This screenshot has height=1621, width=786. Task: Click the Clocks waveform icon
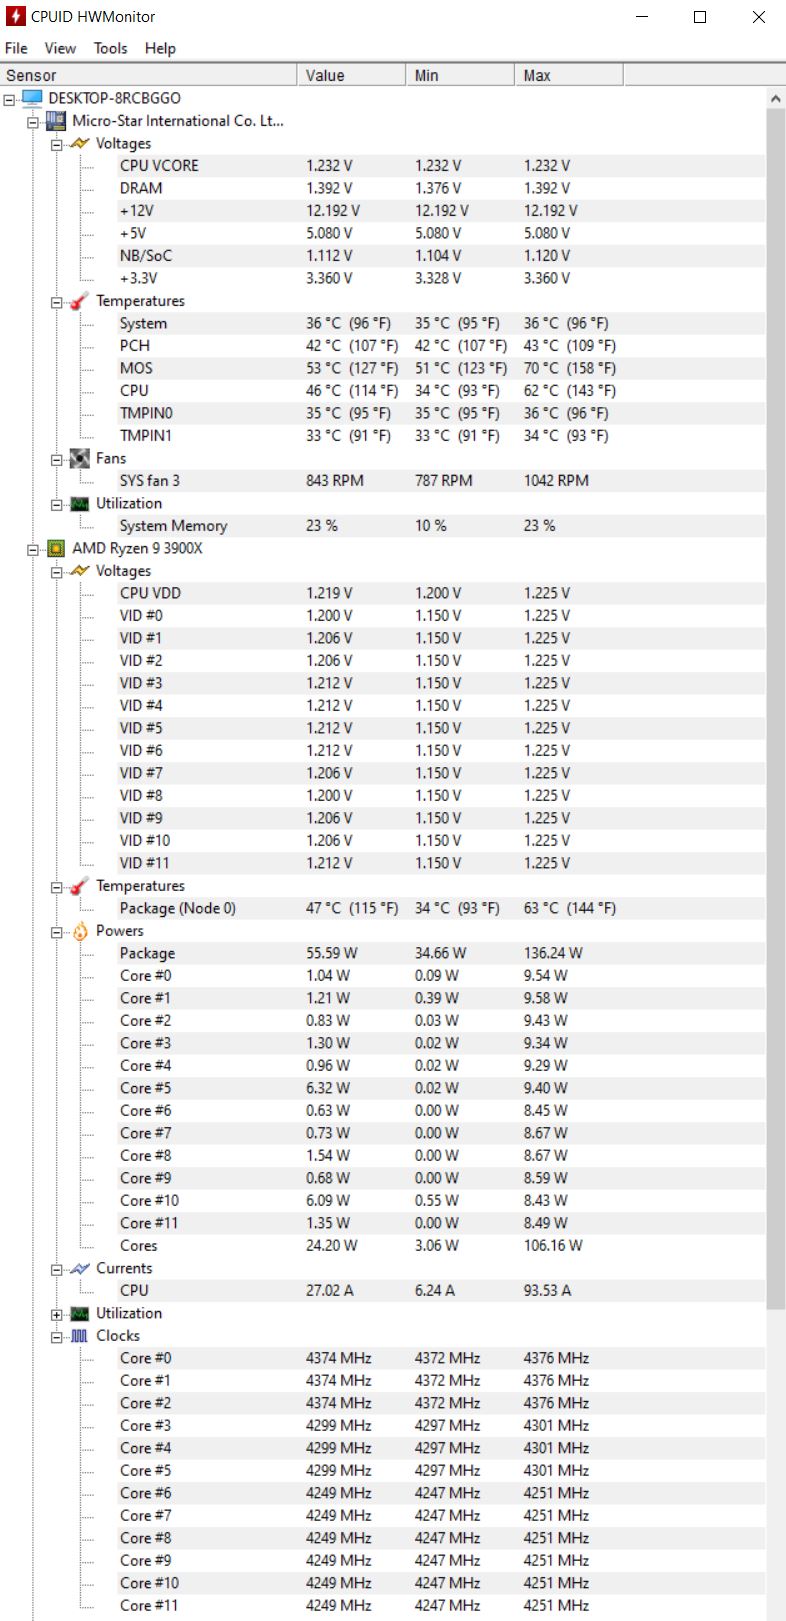click(x=80, y=1336)
